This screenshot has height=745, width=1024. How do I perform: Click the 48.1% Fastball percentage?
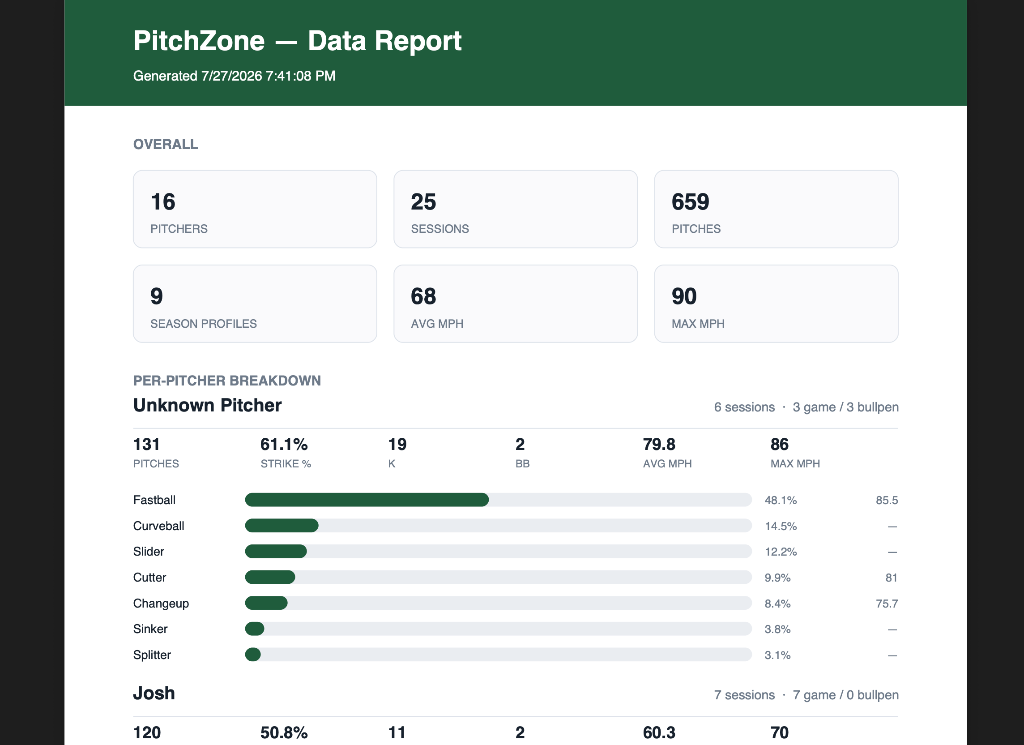[780, 500]
